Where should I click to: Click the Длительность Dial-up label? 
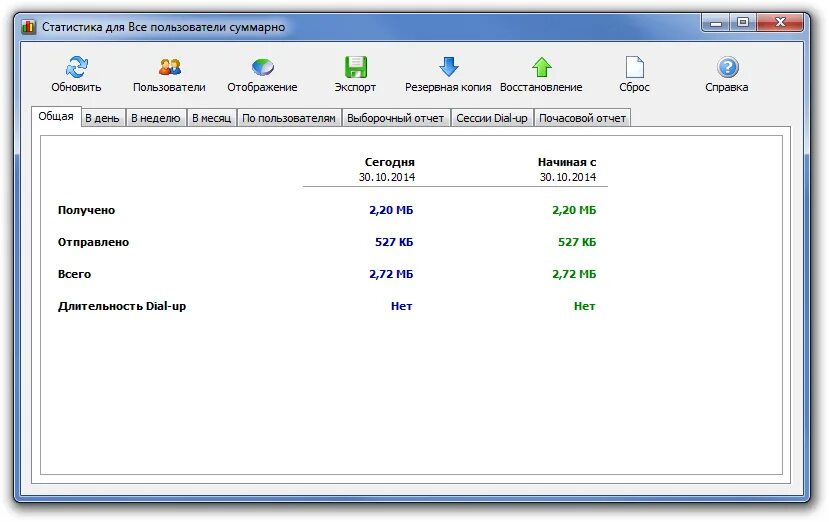(122, 306)
